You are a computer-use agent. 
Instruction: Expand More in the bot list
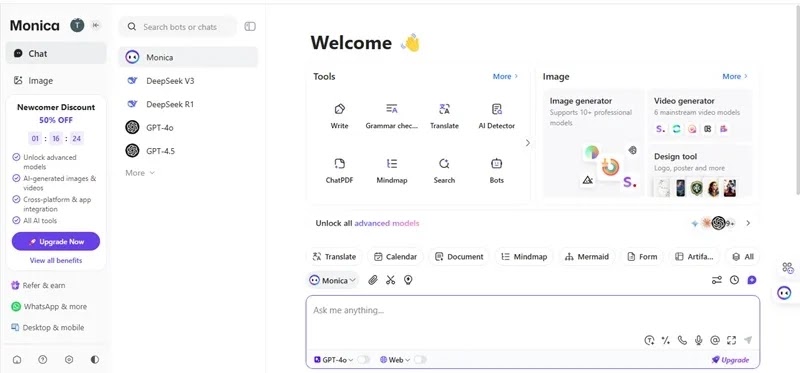[140, 173]
